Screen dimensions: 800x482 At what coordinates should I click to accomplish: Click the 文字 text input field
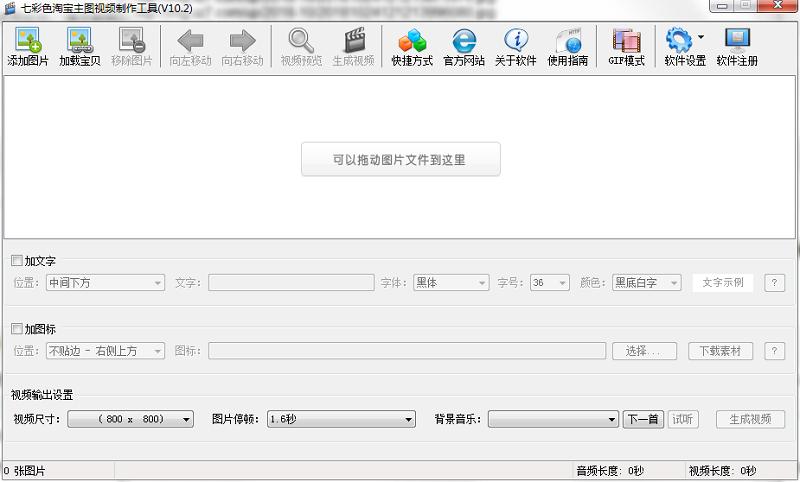pyautogui.click(x=291, y=283)
